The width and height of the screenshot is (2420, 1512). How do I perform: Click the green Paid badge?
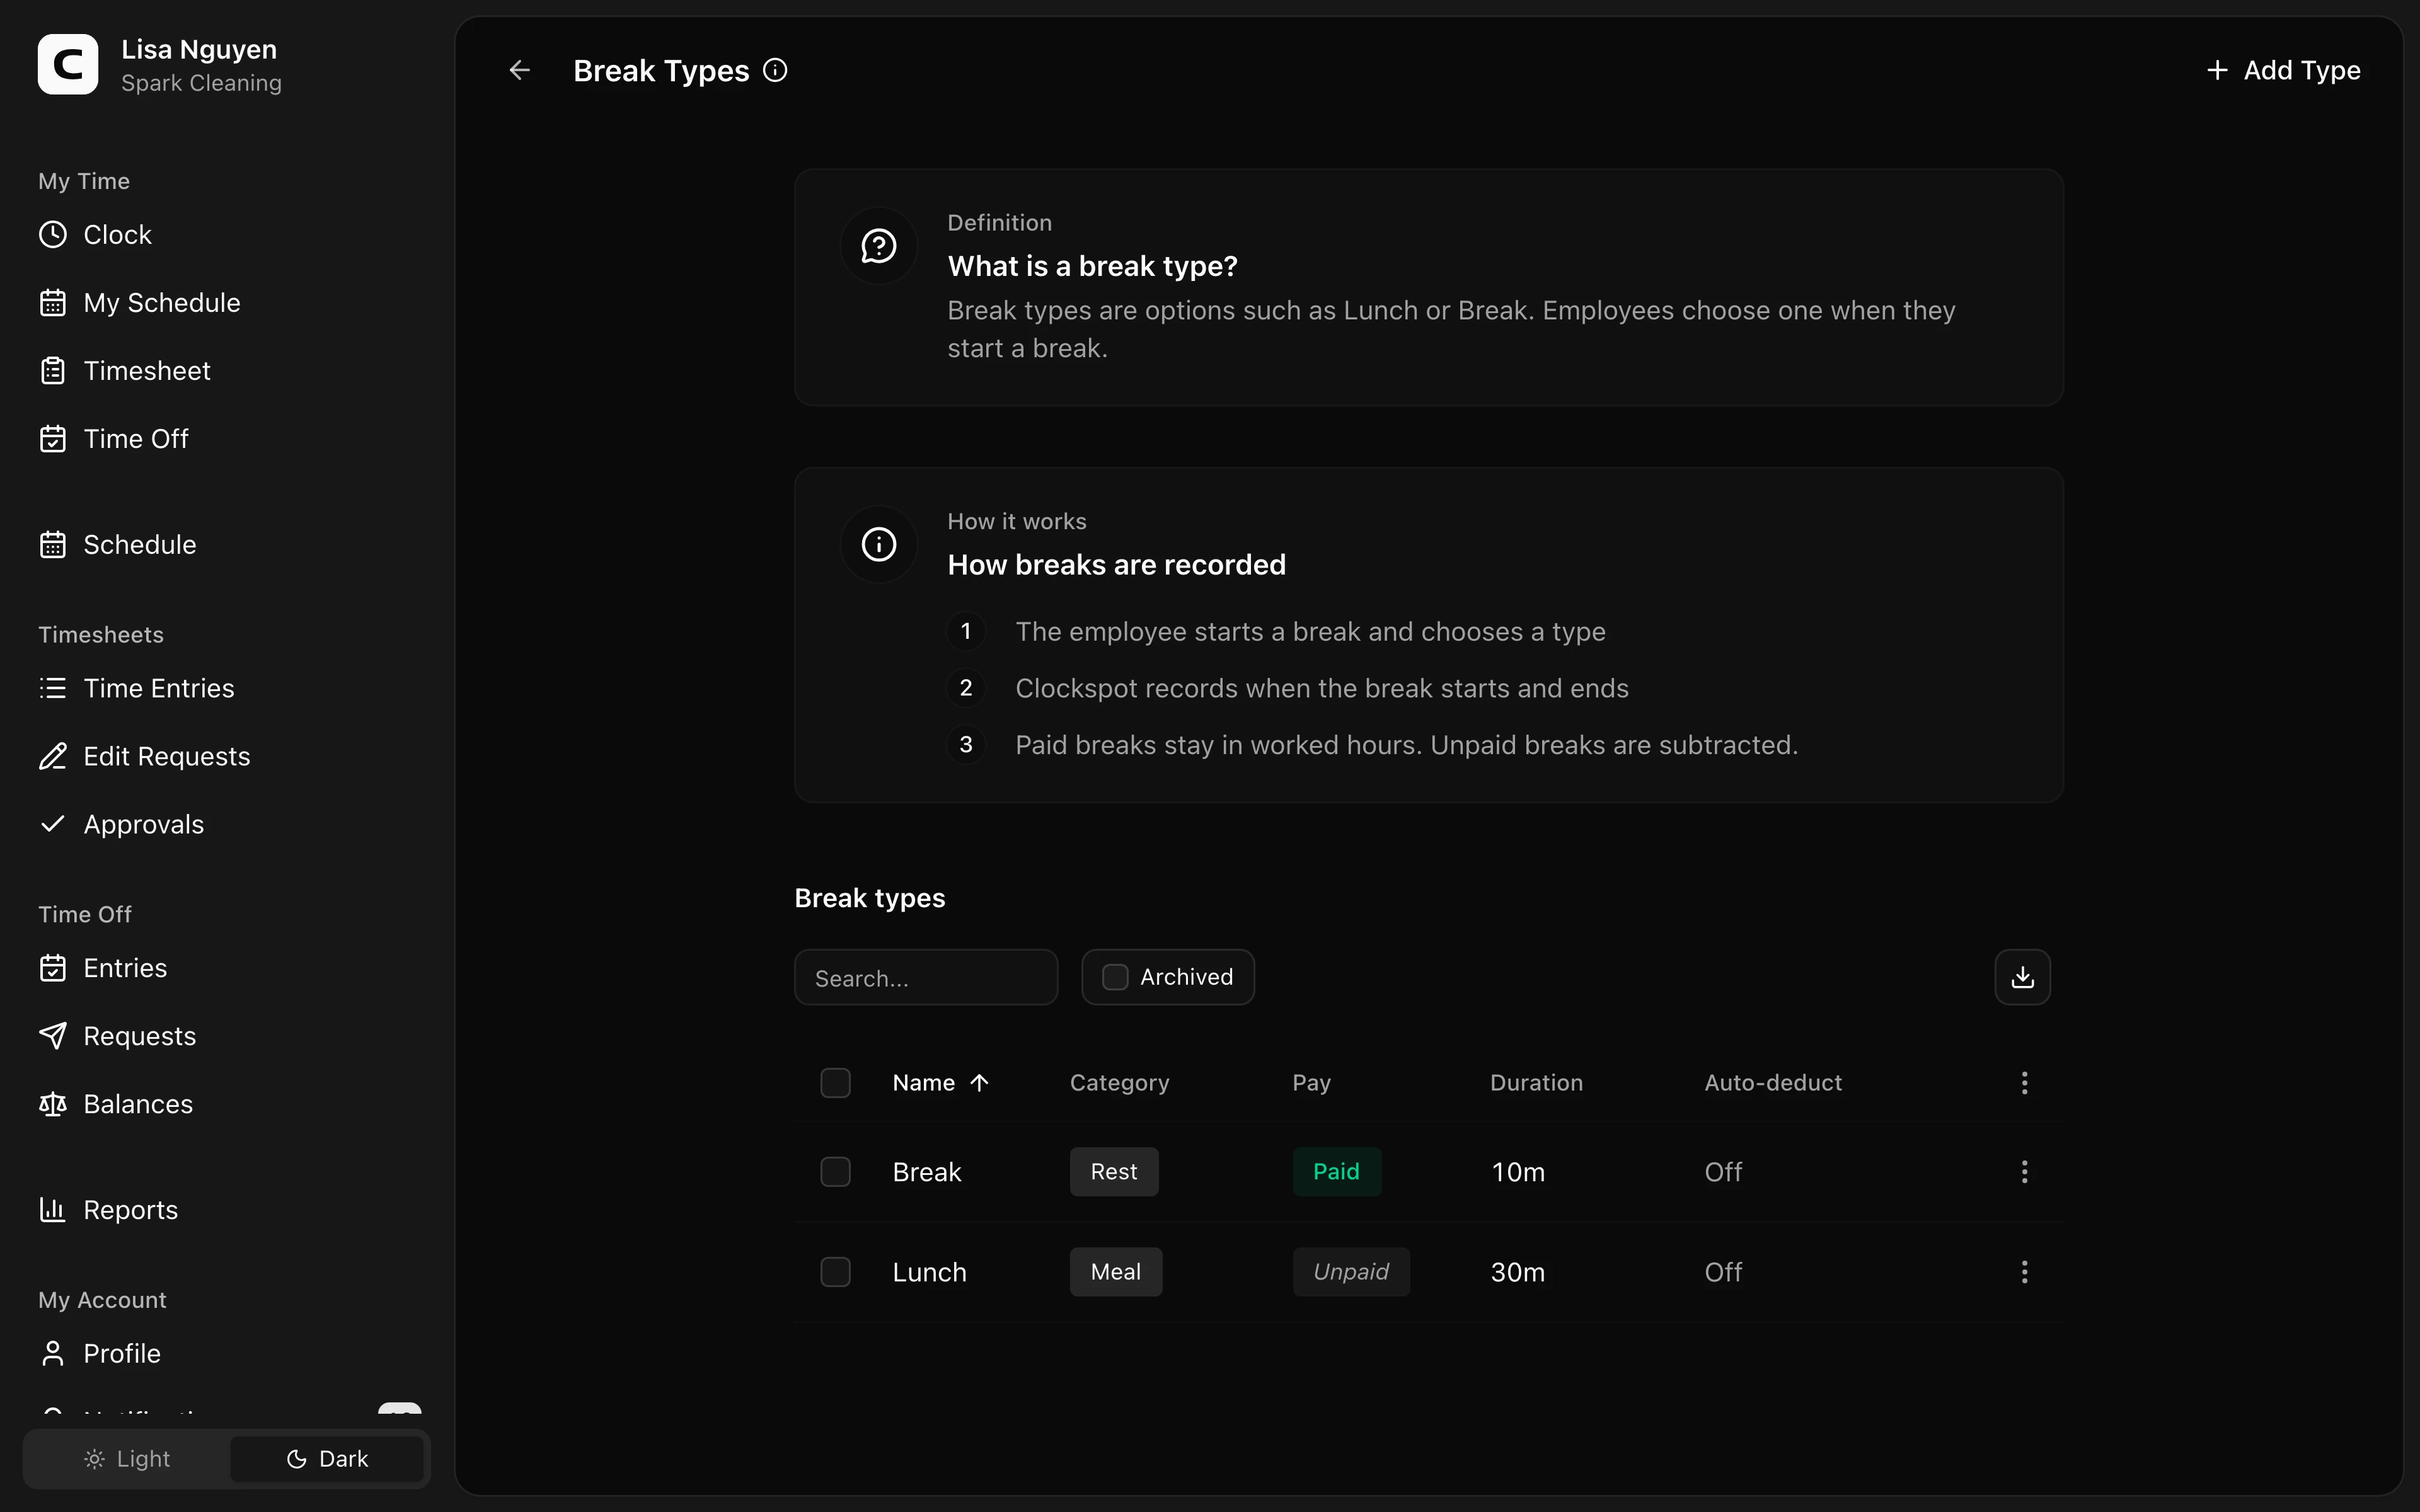click(x=1337, y=1172)
